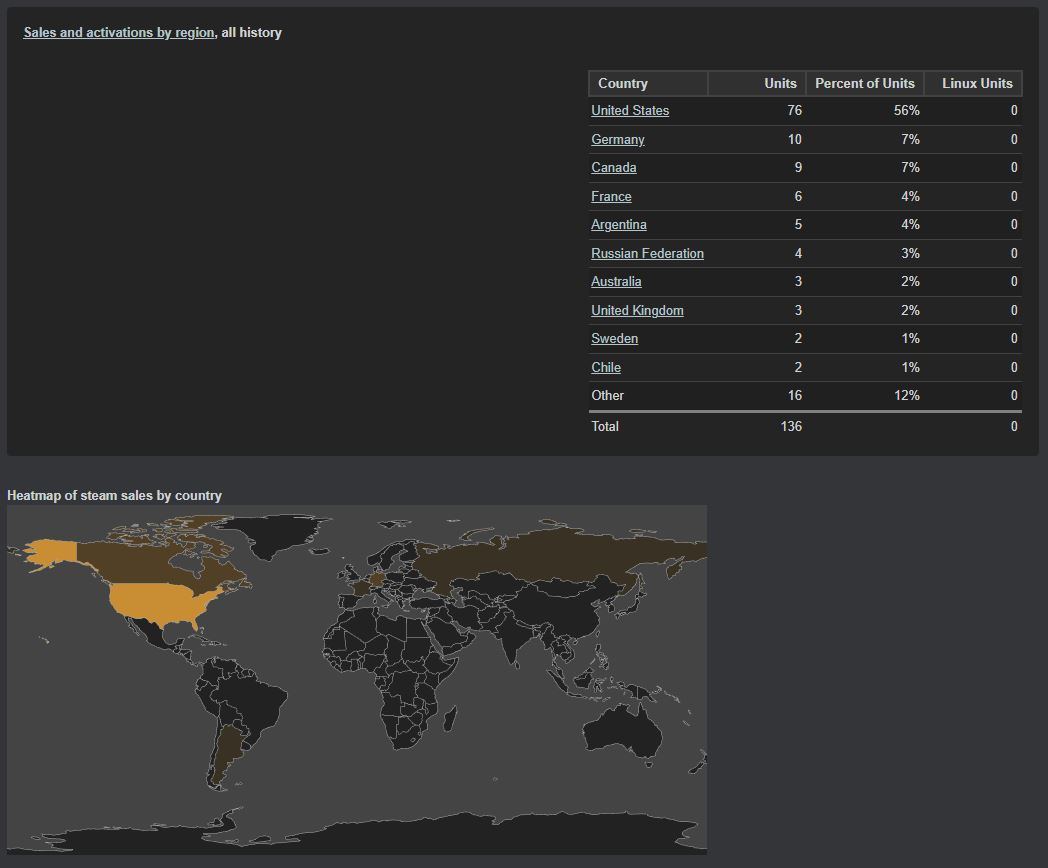
Task: Click the Heatmap of steam sales heading
Action: pos(114,496)
